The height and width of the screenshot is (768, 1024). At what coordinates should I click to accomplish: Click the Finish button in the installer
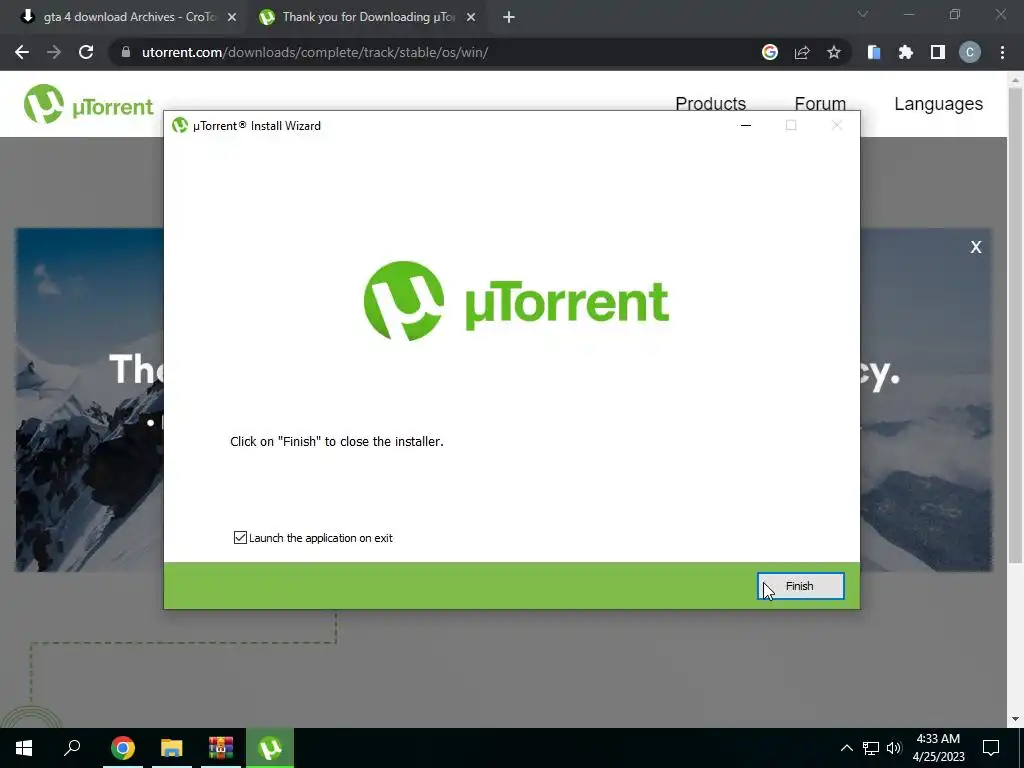pos(801,586)
